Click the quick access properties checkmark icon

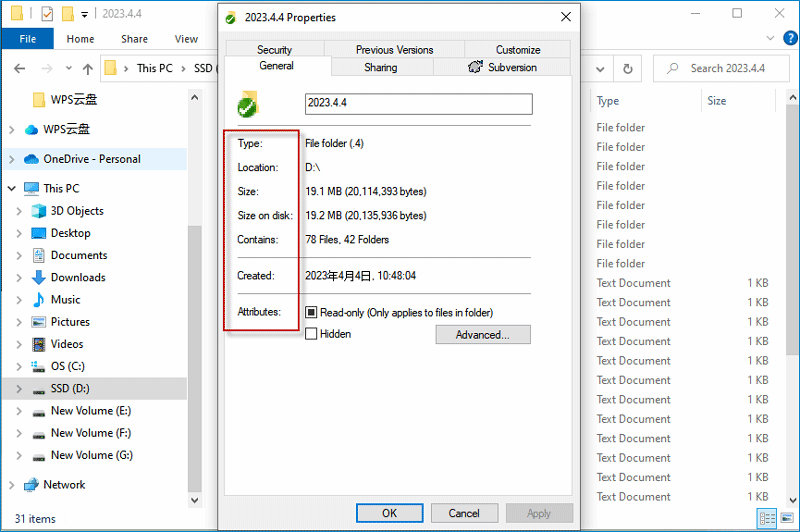(47, 14)
